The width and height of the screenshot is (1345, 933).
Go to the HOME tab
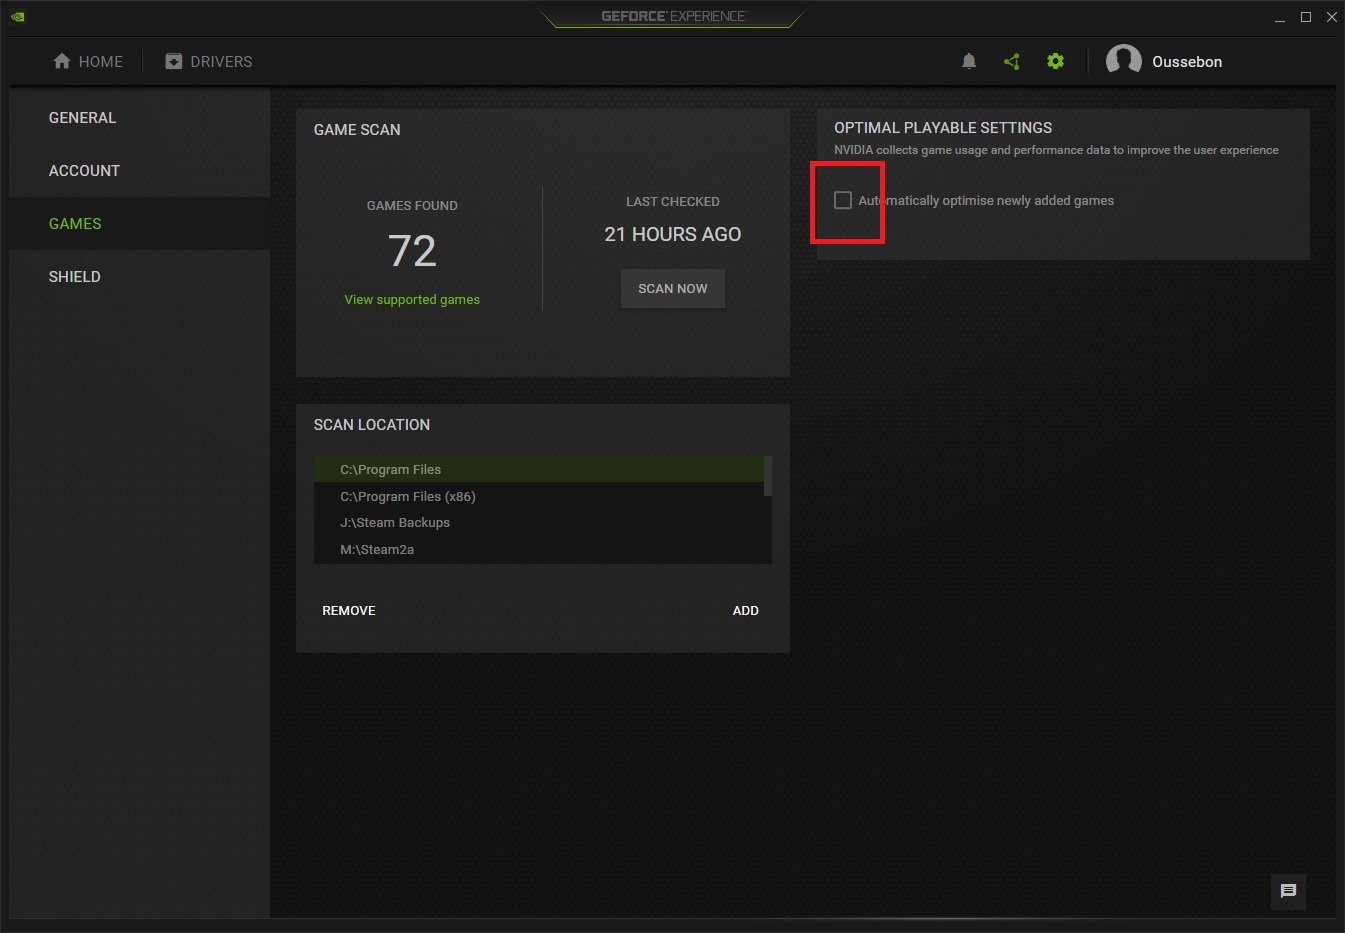[88, 61]
